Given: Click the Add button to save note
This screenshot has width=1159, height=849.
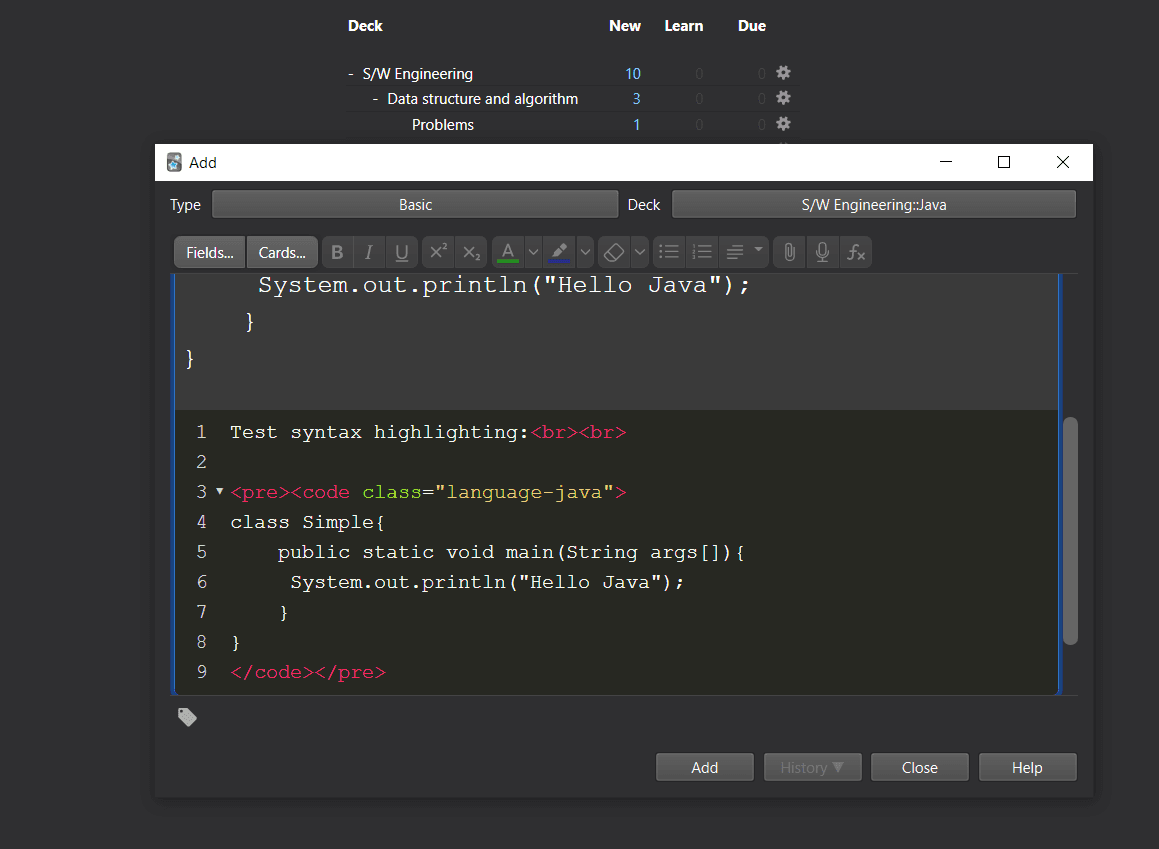Looking at the screenshot, I should coord(704,768).
